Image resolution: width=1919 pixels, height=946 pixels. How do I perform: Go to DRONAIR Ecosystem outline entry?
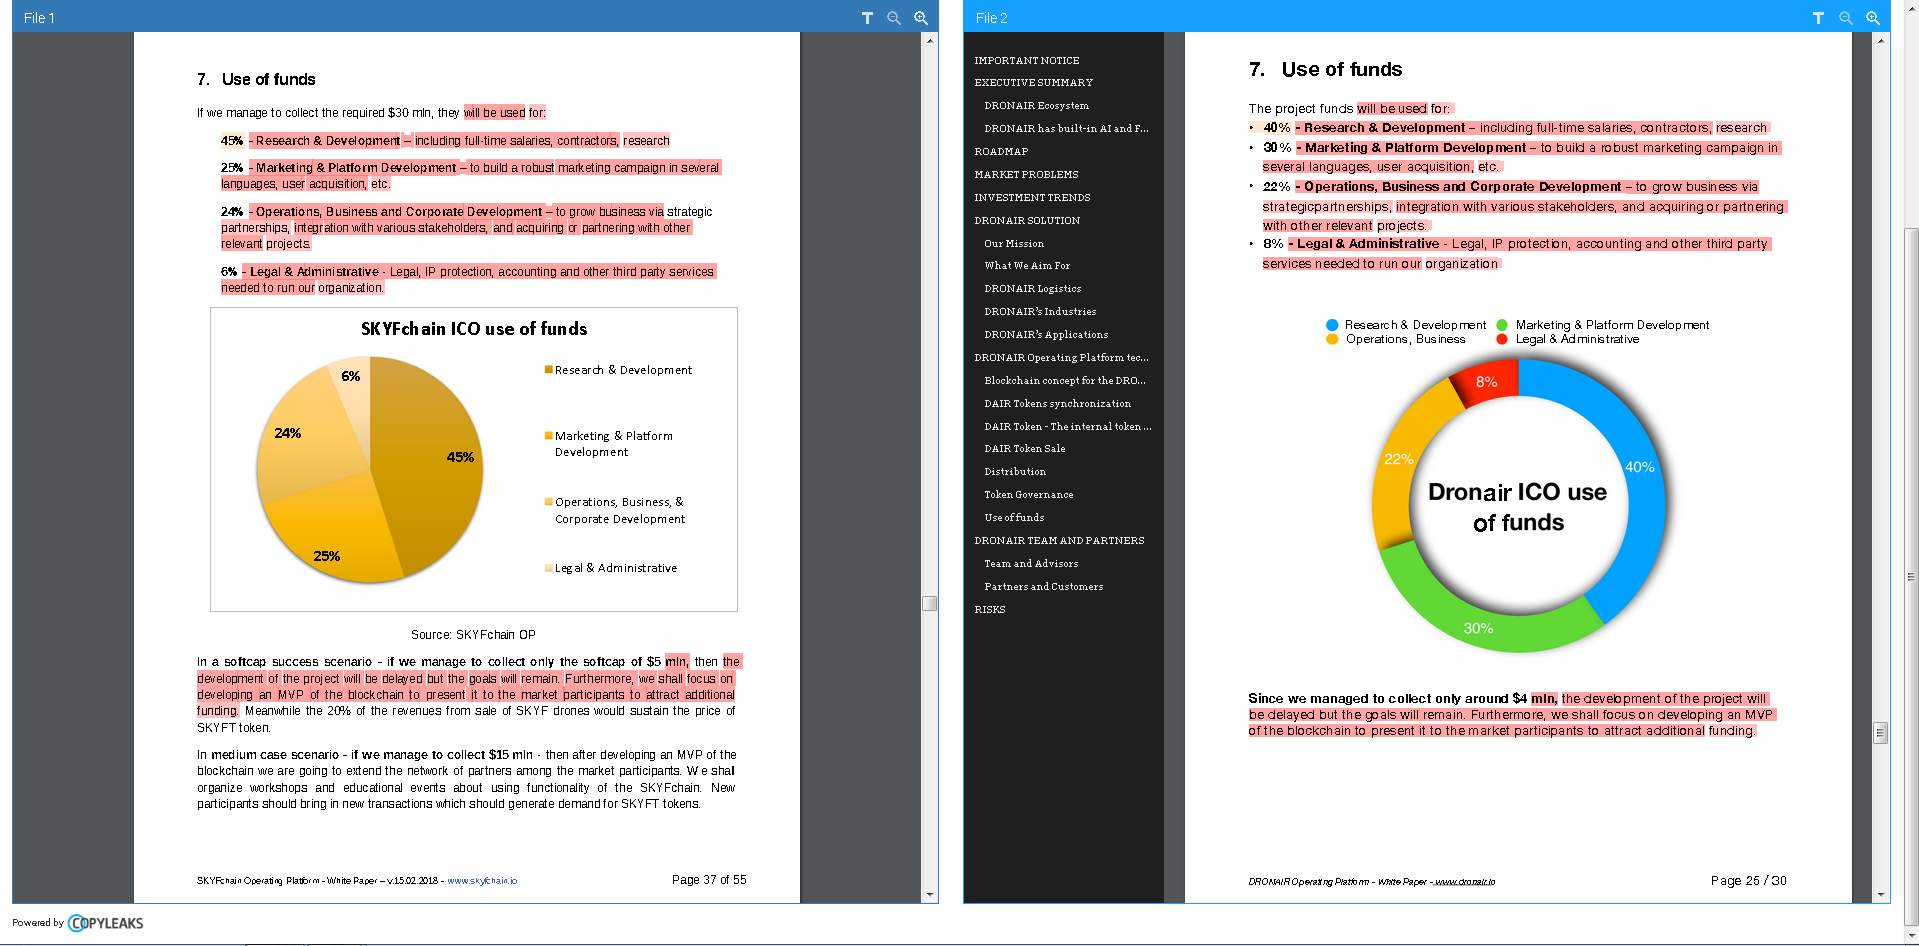(x=1036, y=106)
